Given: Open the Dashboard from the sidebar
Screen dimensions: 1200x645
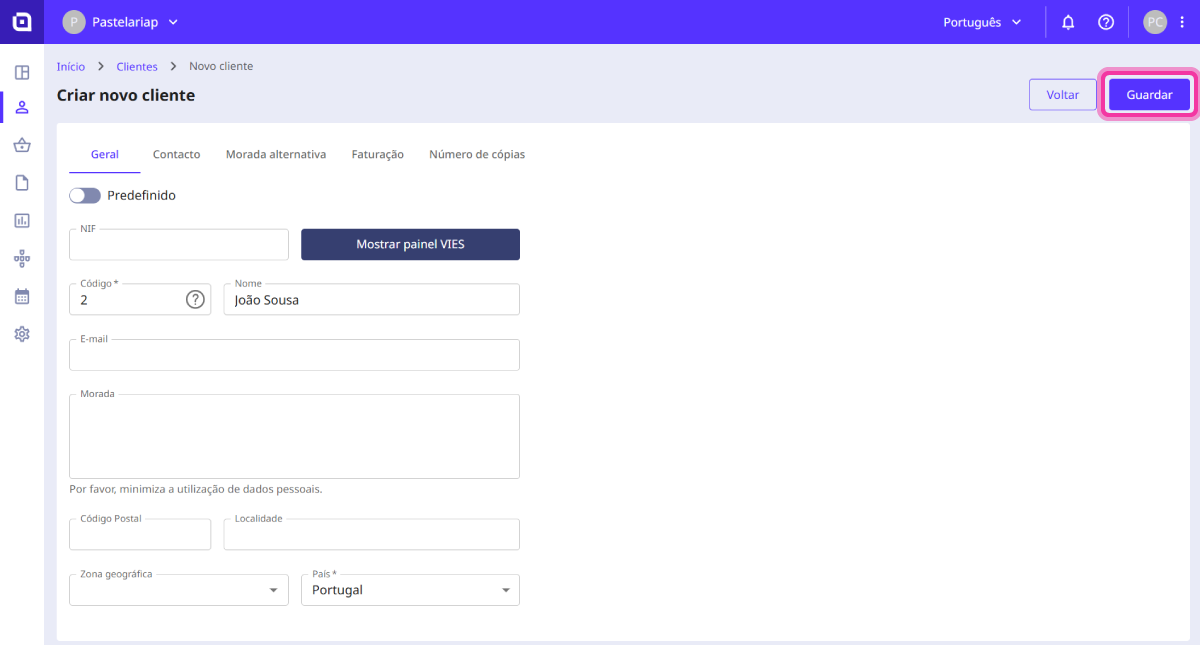Looking at the screenshot, I should coord(22,71).
